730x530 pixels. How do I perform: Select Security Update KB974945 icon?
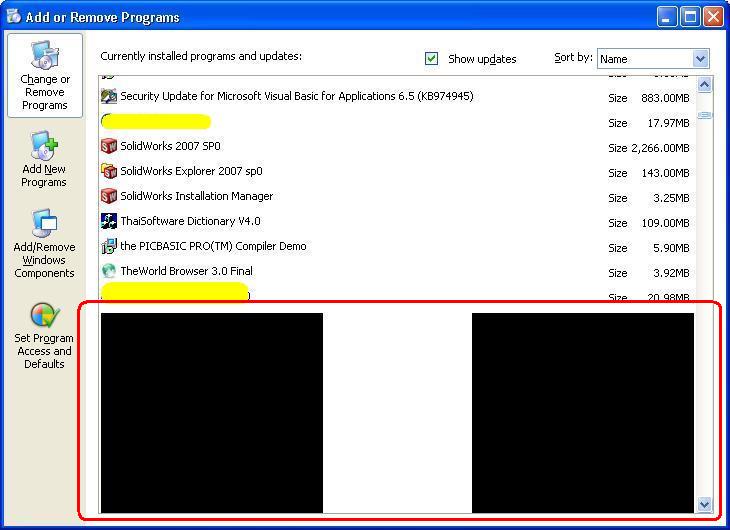(109, 96)
